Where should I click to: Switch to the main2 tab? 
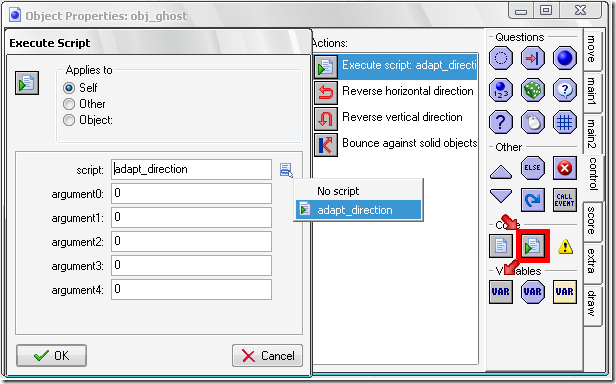pyautogui.click(x=592, y=134)
